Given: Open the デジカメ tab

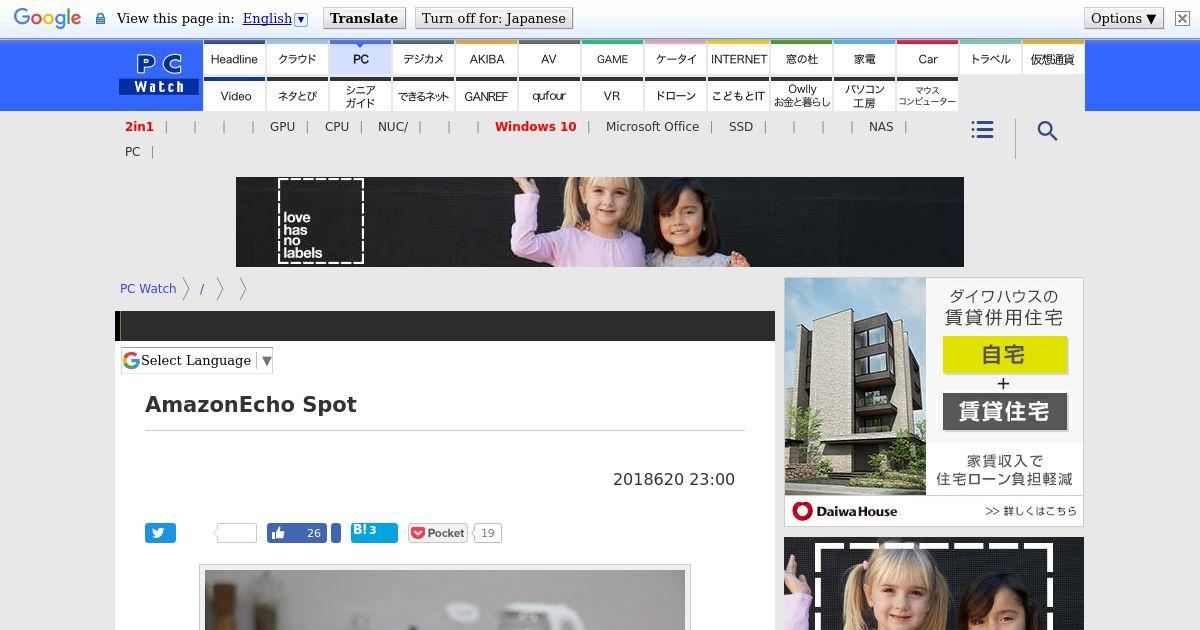Looking at the screenshot, I should coord(424,58).
